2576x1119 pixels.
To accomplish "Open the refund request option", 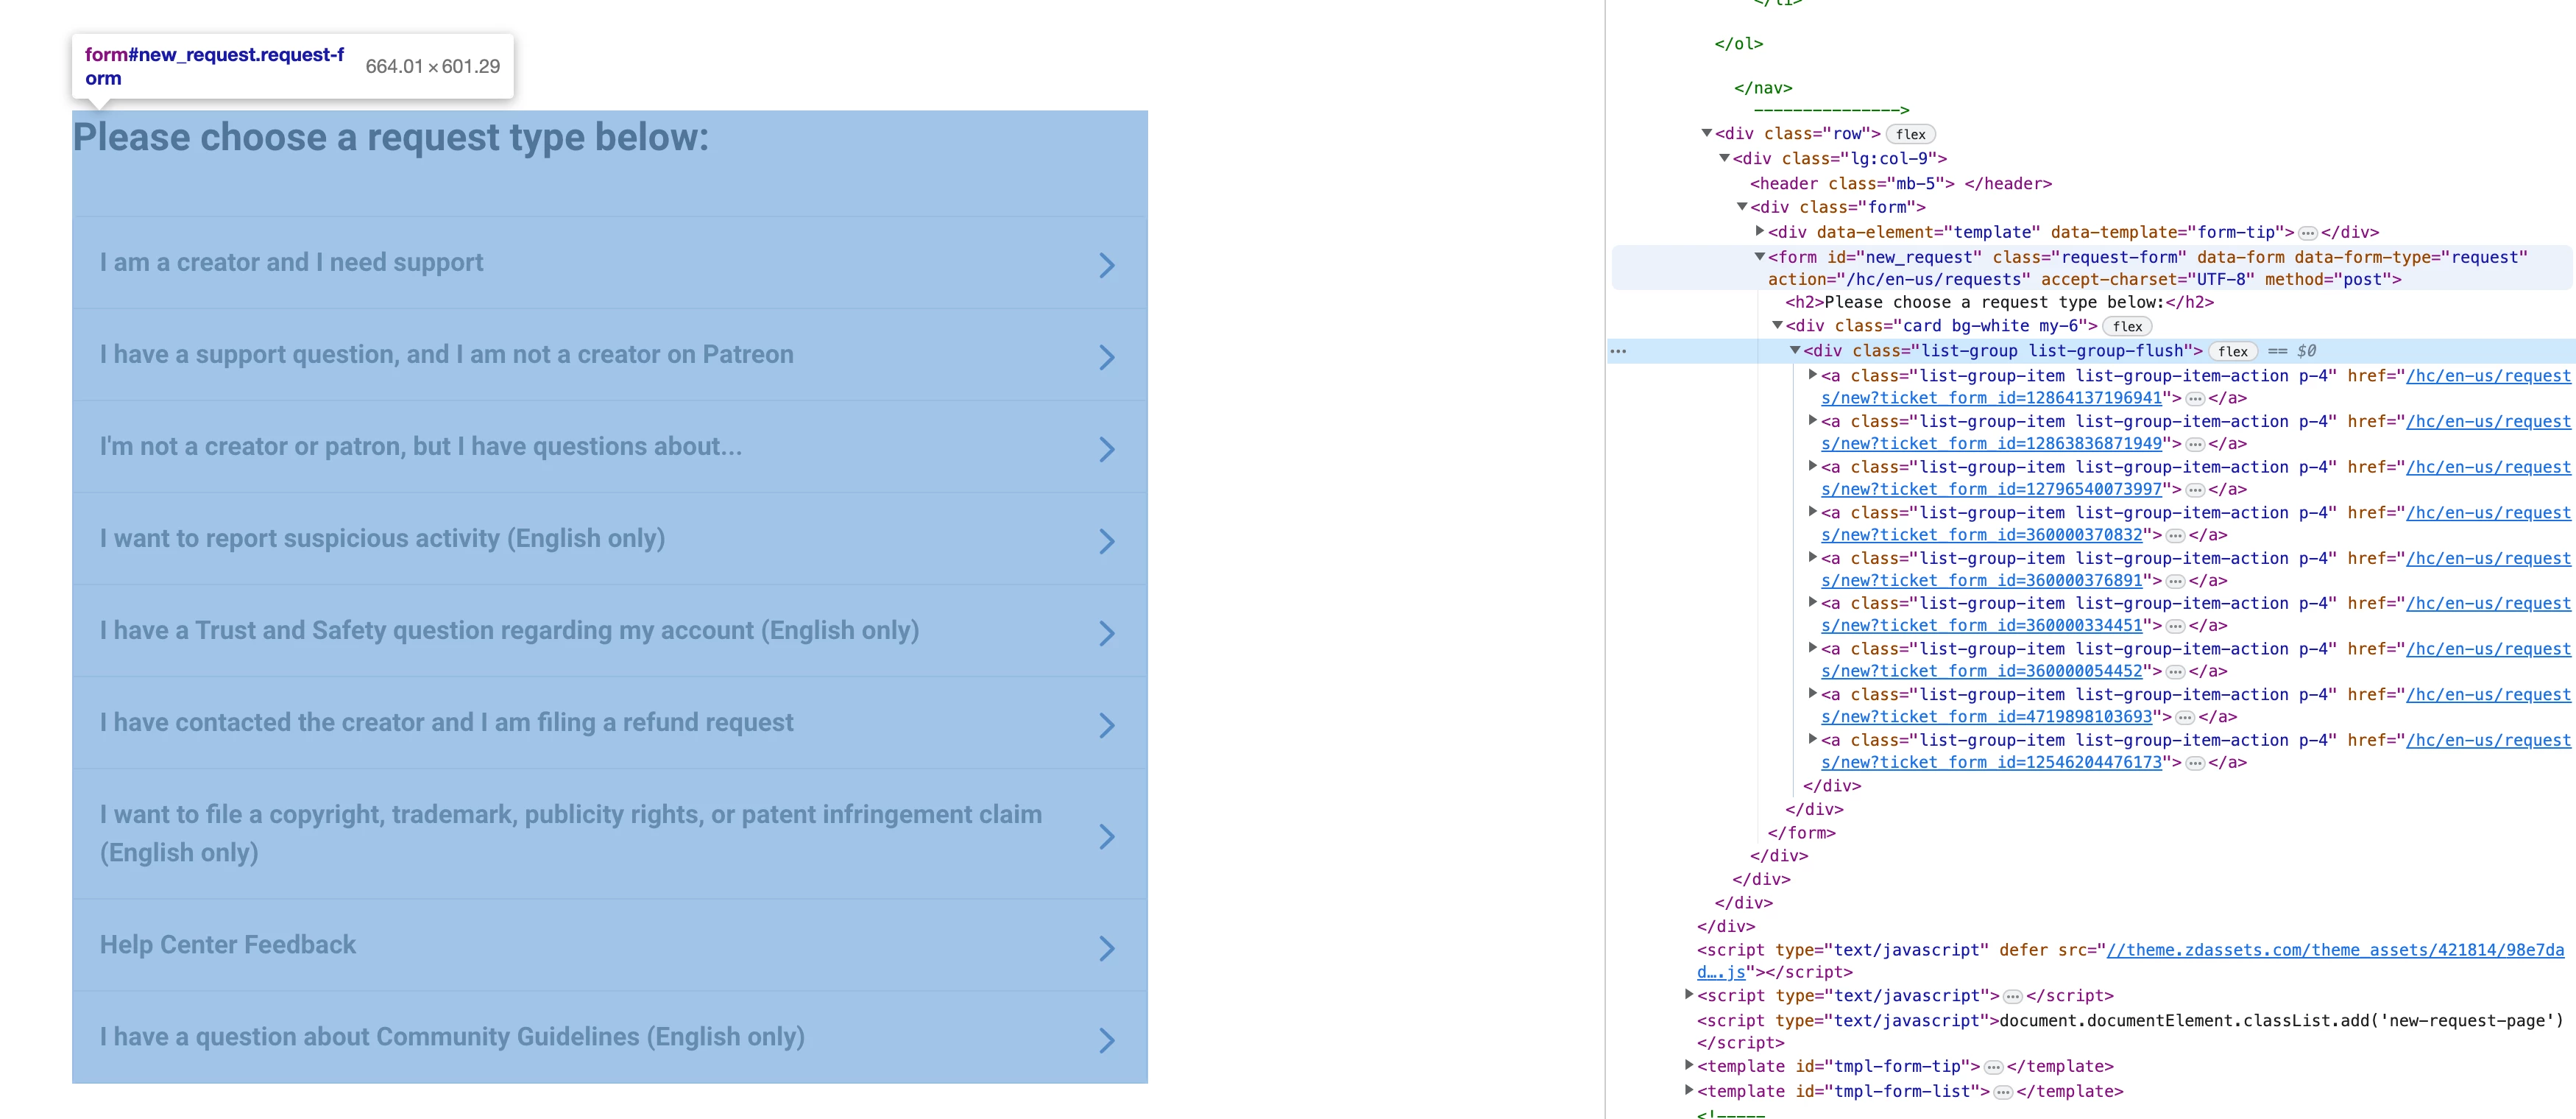I will pyautogui.click(x=446, y=723).
